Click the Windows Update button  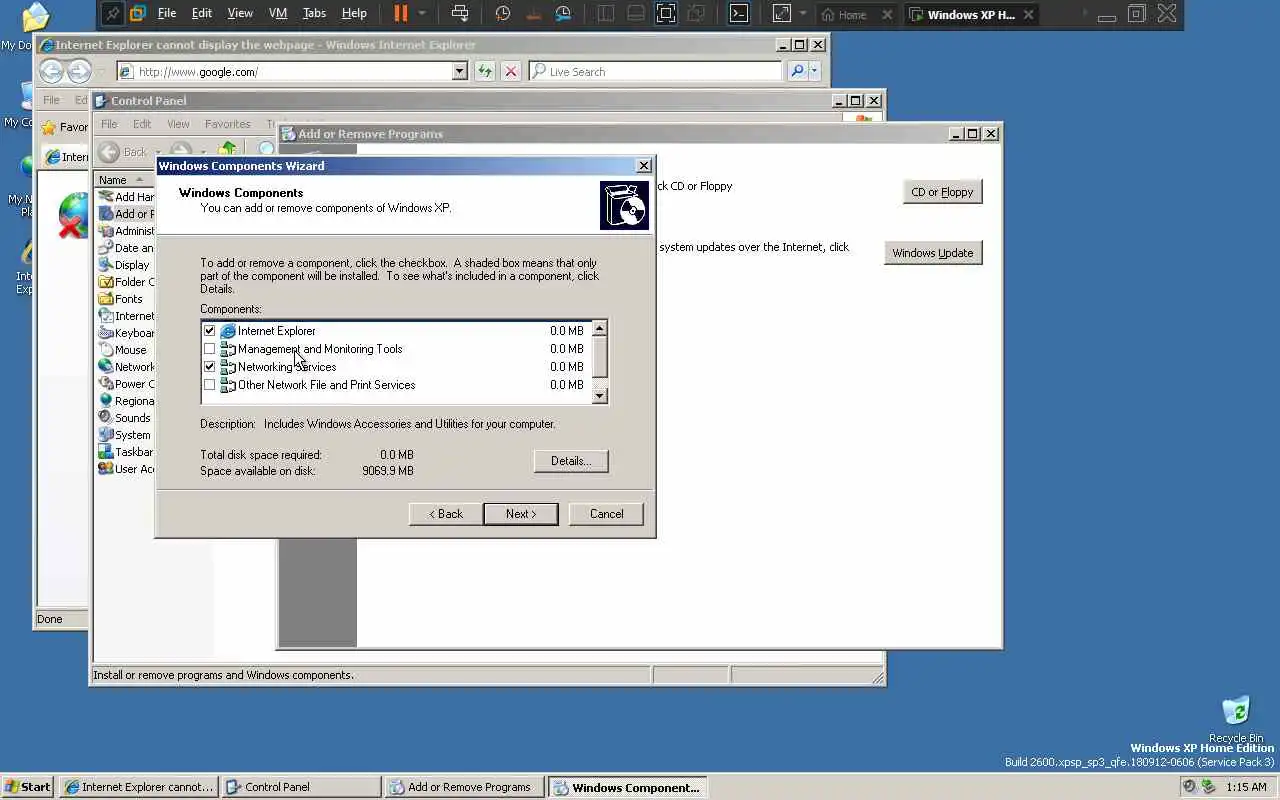933,253
